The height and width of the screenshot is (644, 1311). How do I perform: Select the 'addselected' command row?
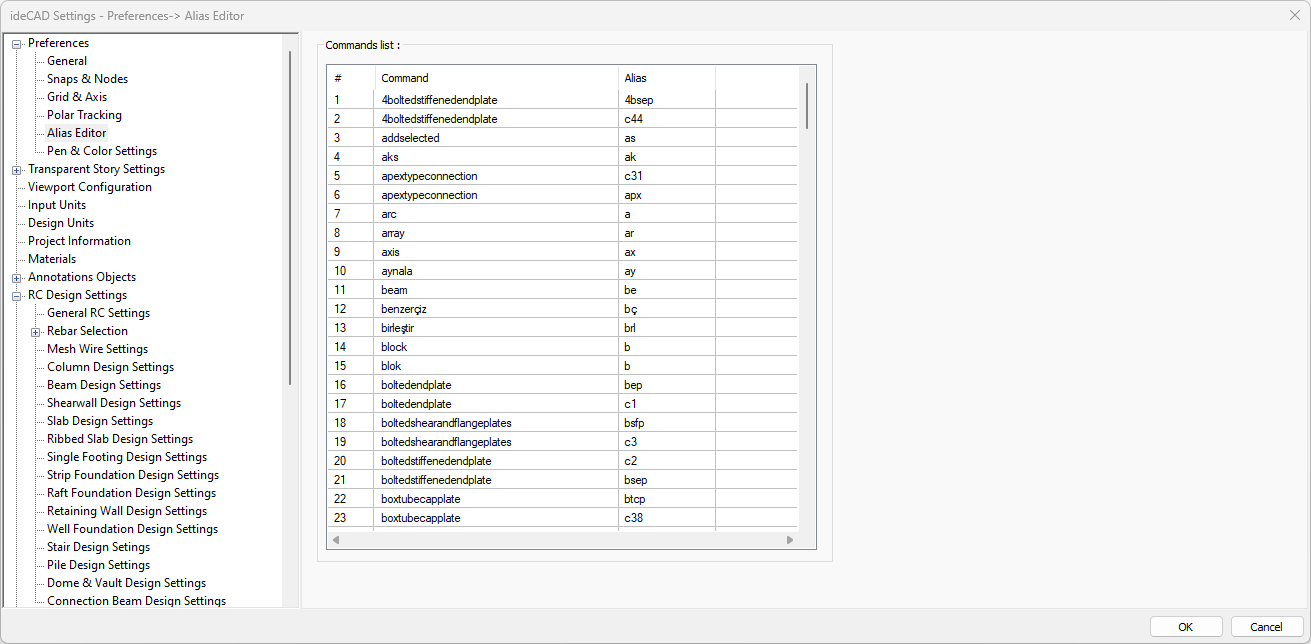click(563, 138)
